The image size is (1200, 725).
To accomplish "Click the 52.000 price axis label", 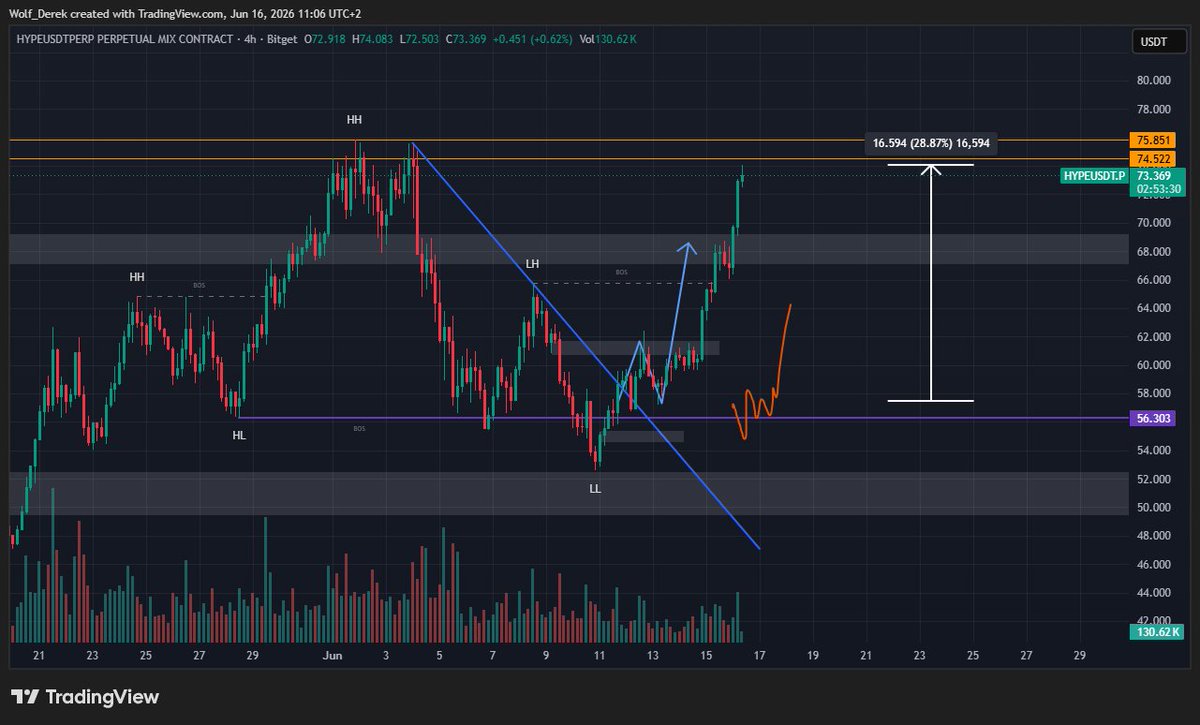I will click(x=1152, y=479).
